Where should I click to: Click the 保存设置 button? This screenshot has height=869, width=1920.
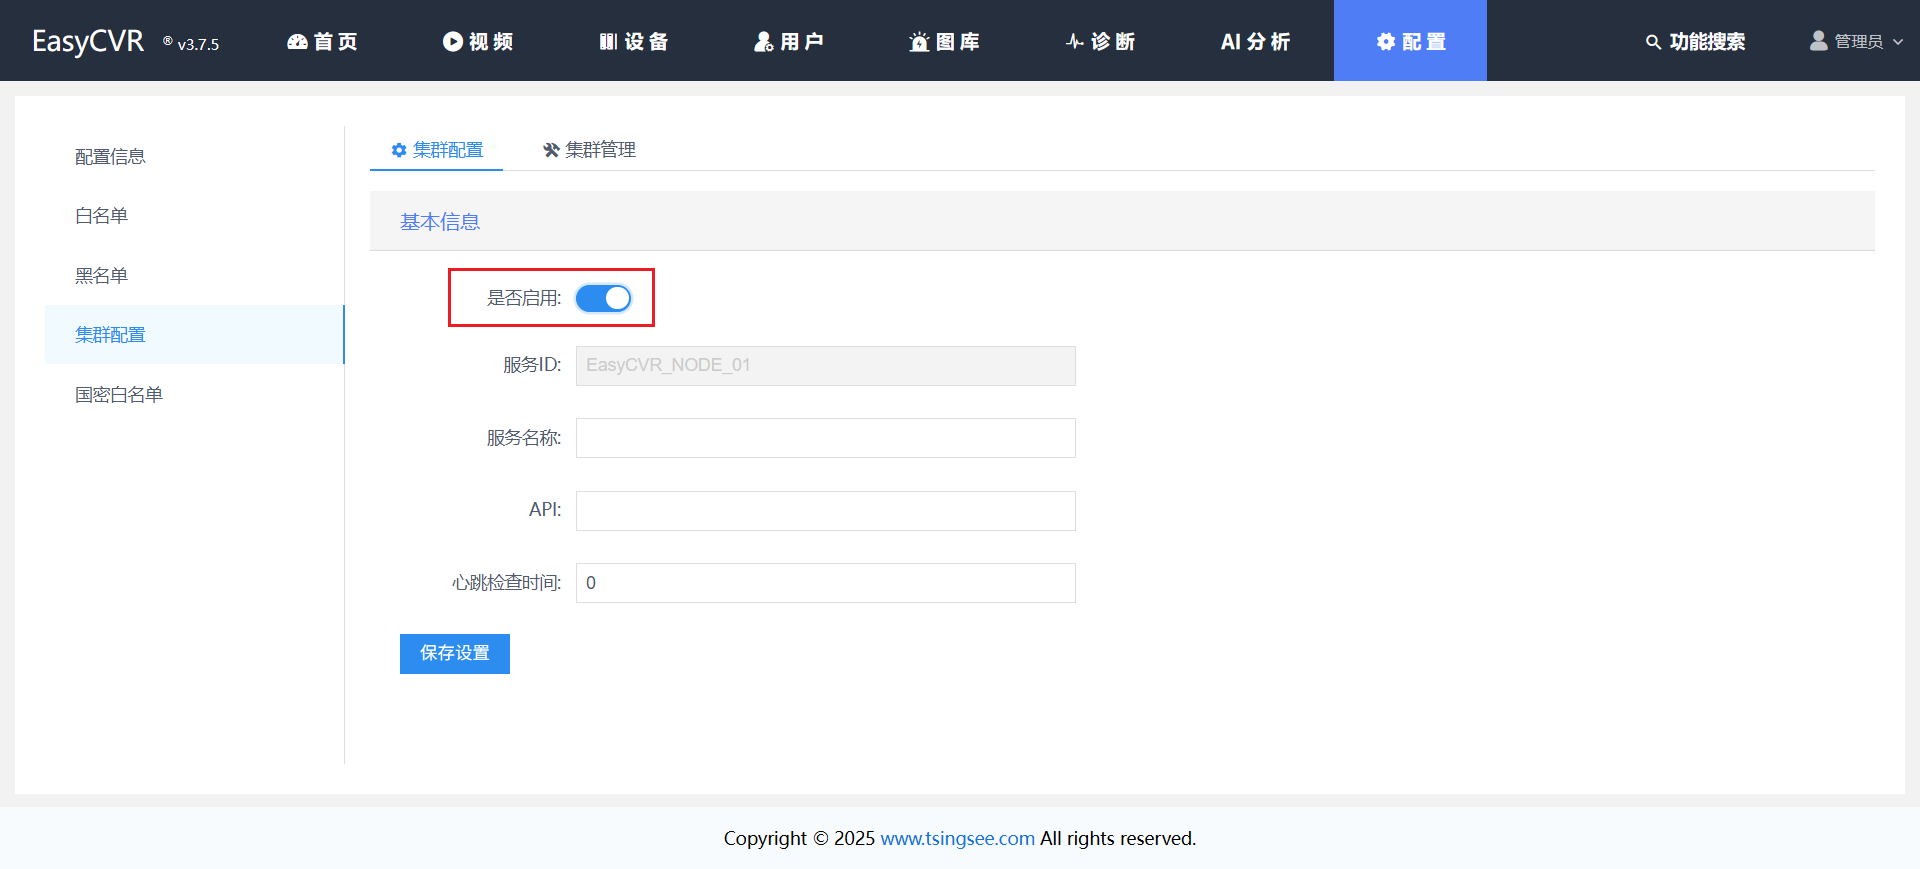(x=455, y=654)
